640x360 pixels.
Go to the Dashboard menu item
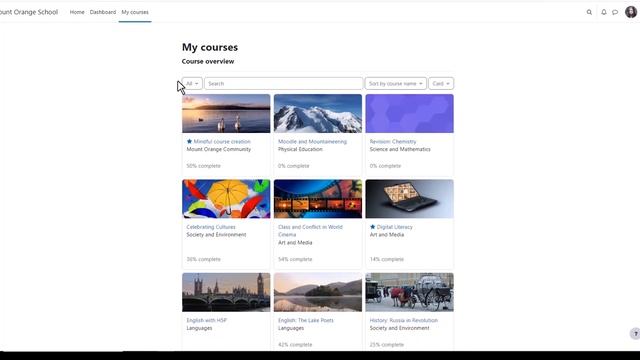click(x=103, y=12)
